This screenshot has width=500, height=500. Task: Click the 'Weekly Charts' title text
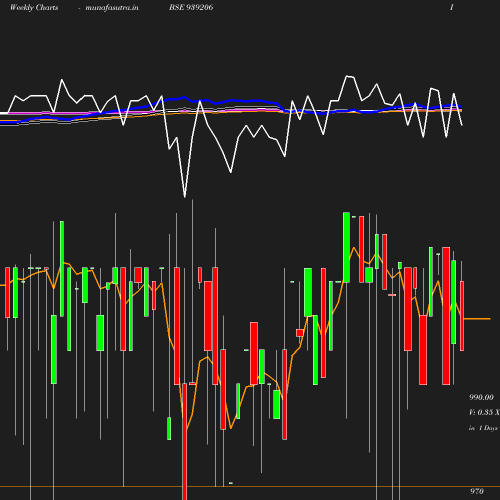click(34, 8)
